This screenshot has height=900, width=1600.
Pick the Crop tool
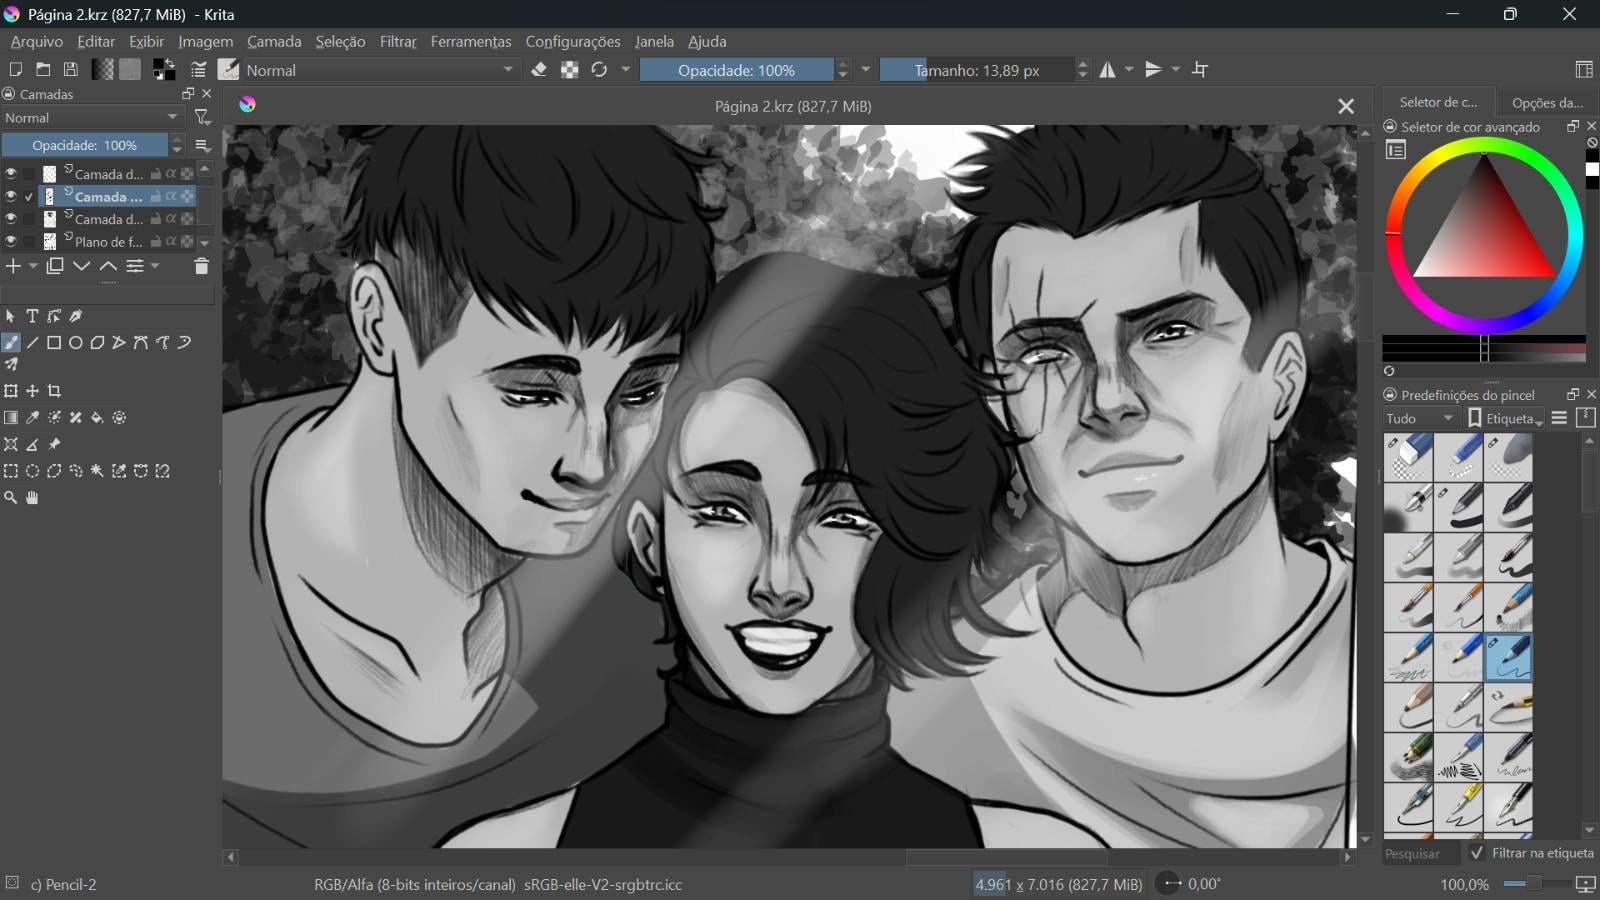click(x=55, y=391)
